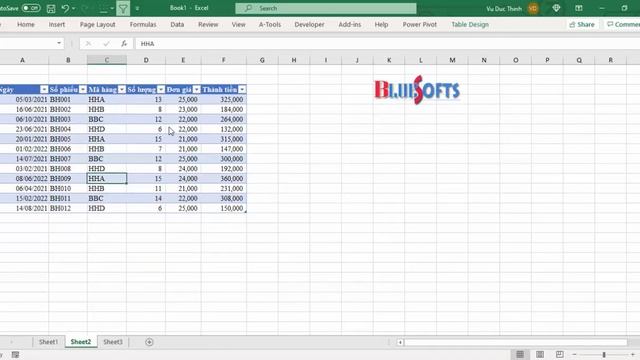Screen dimensions: 640x360
Task: Click the Cancel X icon in formula bar
Action: (x=88, y=44)
